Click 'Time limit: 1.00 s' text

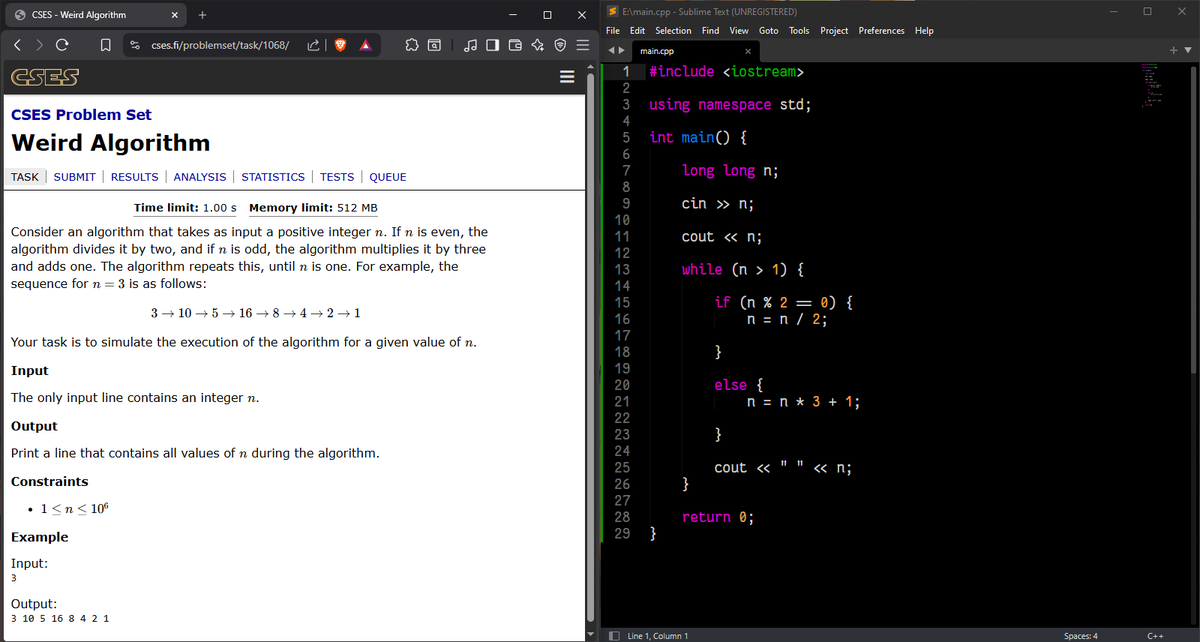coord(185,208)
